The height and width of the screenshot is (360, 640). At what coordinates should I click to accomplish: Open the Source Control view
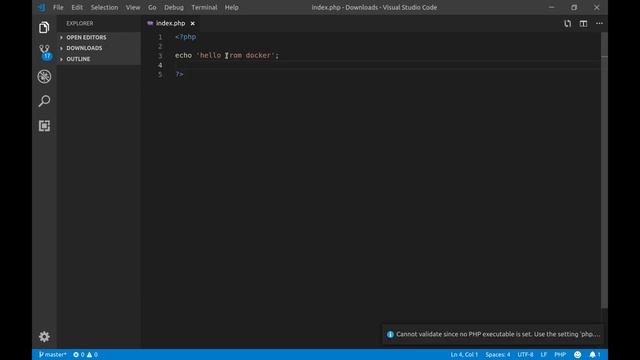44,52
